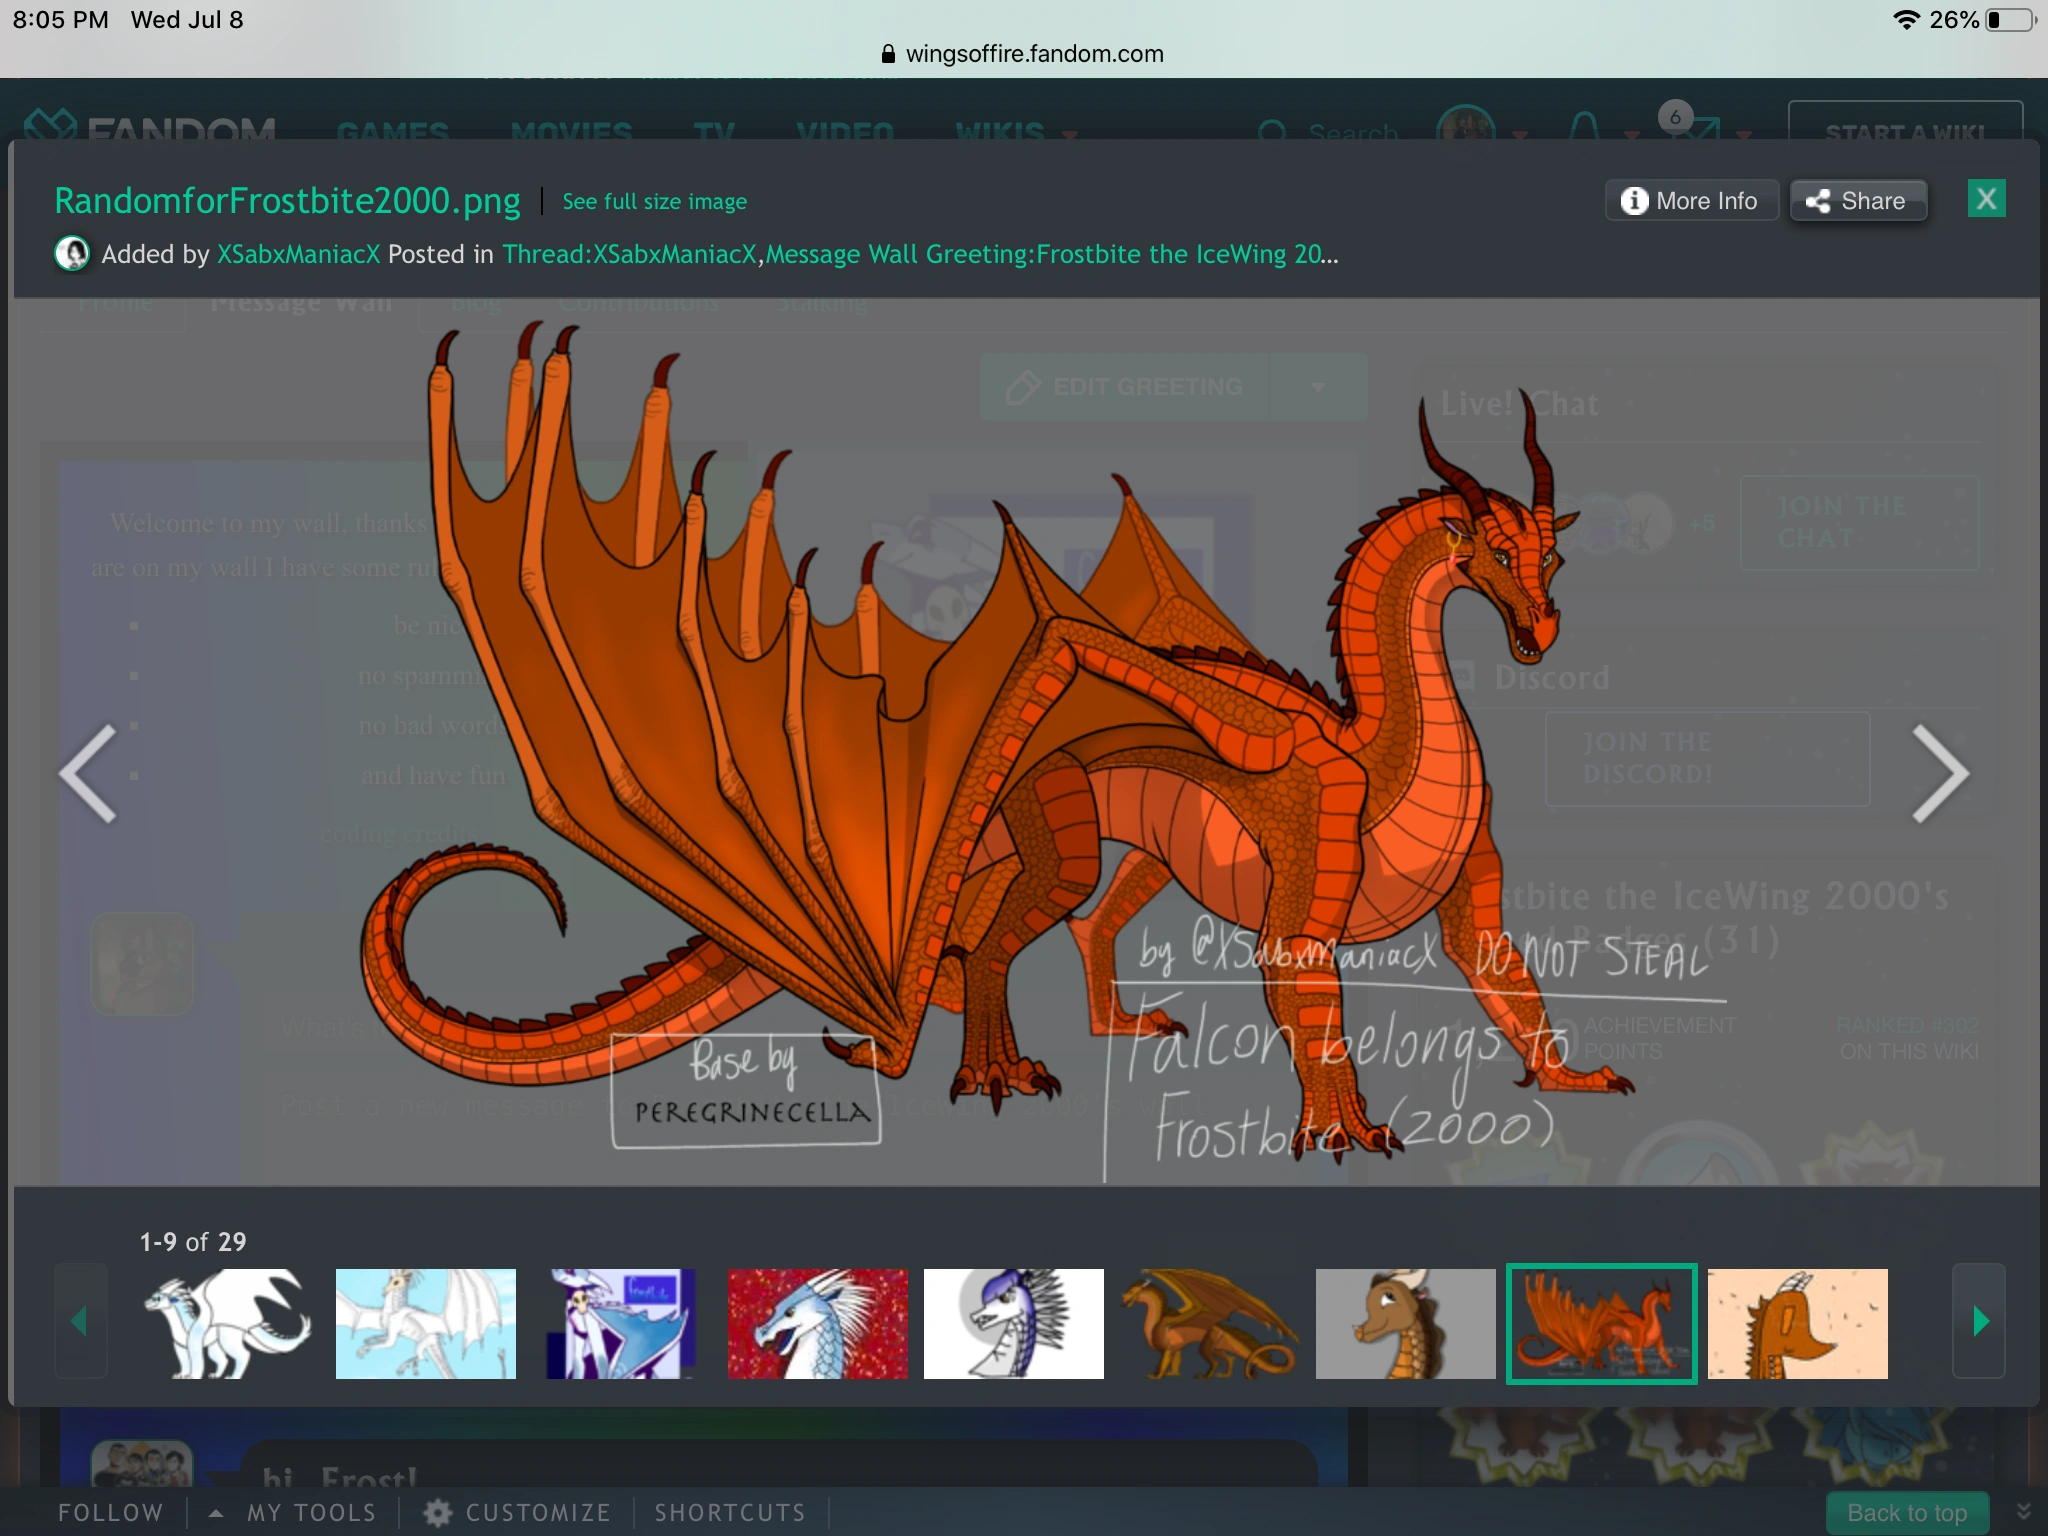The width and height of the screenshot is (2048, 1536).
Task: Expand the My Tools menu arrow
Action: coord(215,1513)
